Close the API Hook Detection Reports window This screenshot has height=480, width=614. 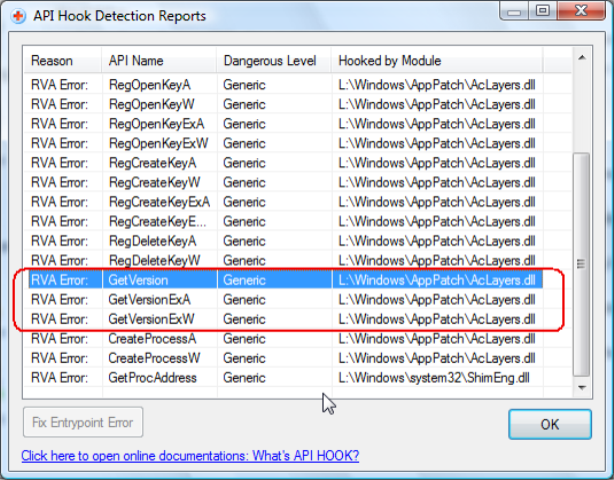pos(581,11)
